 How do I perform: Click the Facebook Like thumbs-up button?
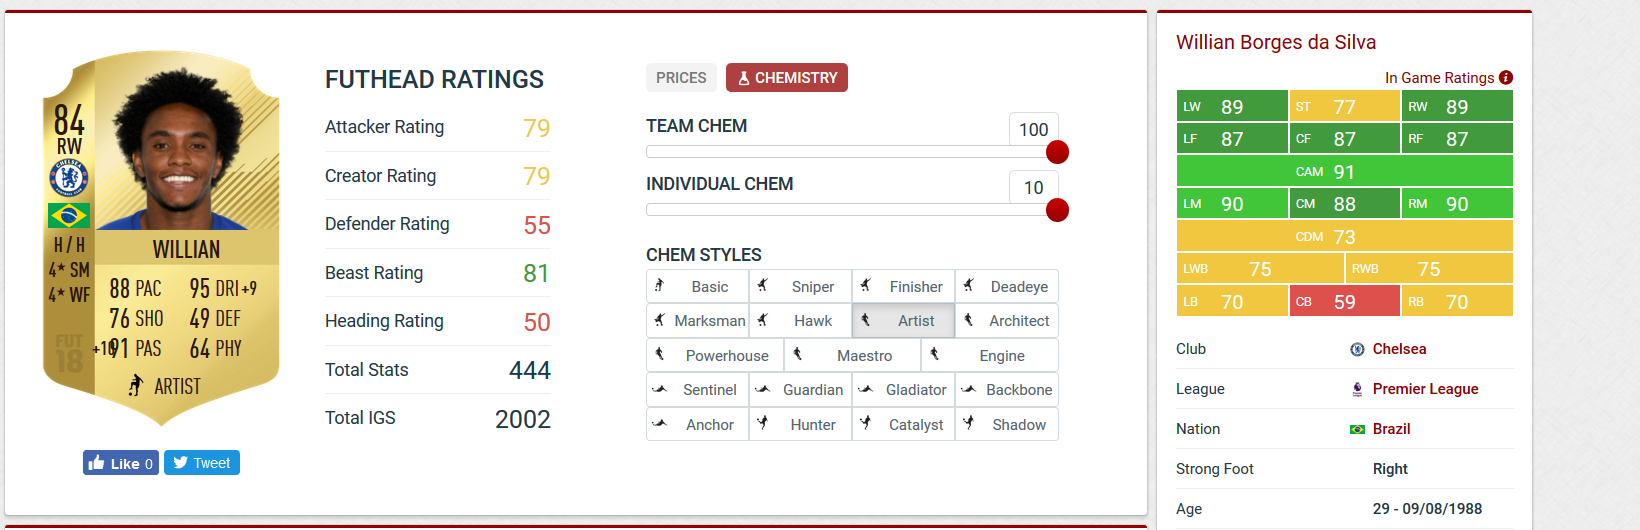[x=121, y=463]
